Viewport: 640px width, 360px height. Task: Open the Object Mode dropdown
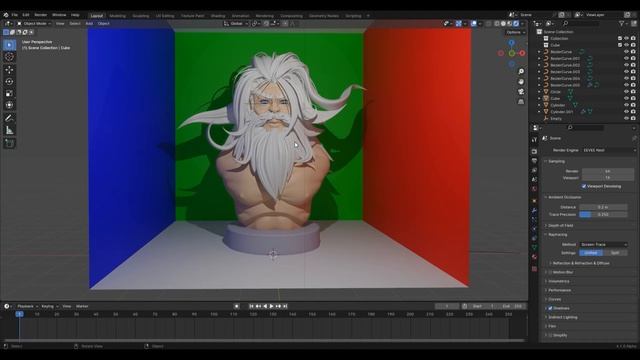34,24
